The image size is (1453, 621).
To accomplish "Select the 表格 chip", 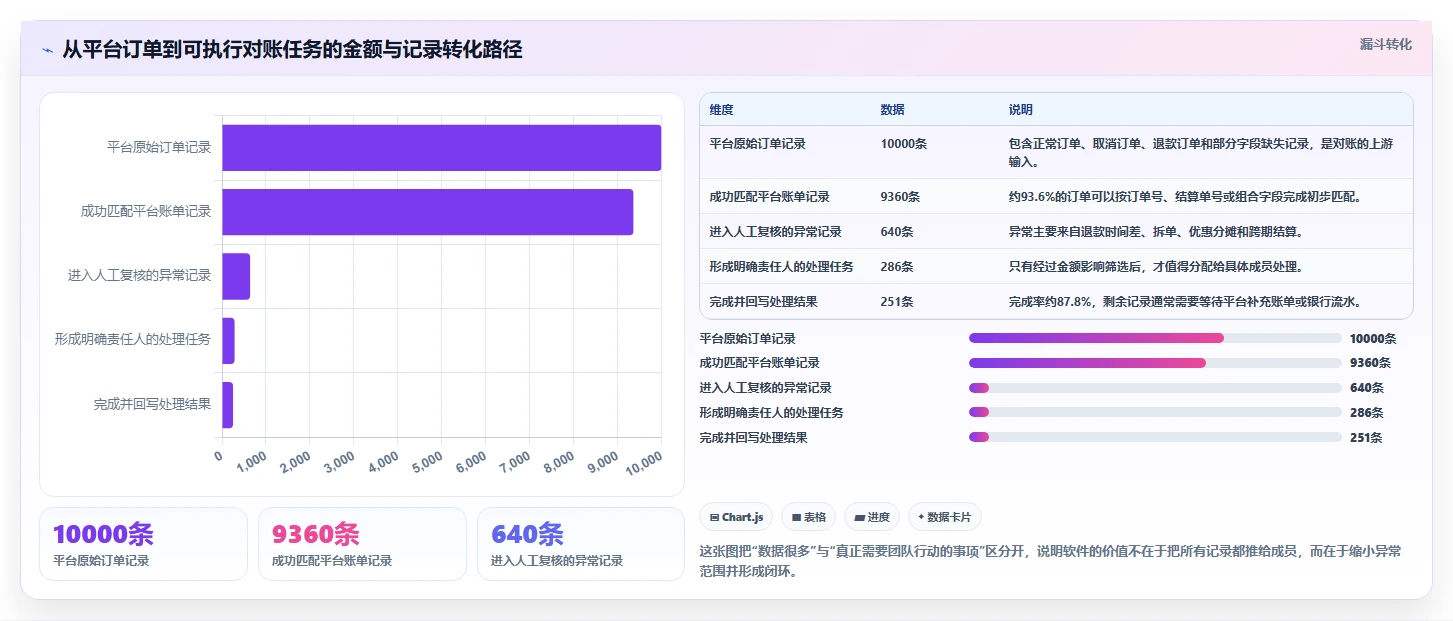I will click(808, 517).
